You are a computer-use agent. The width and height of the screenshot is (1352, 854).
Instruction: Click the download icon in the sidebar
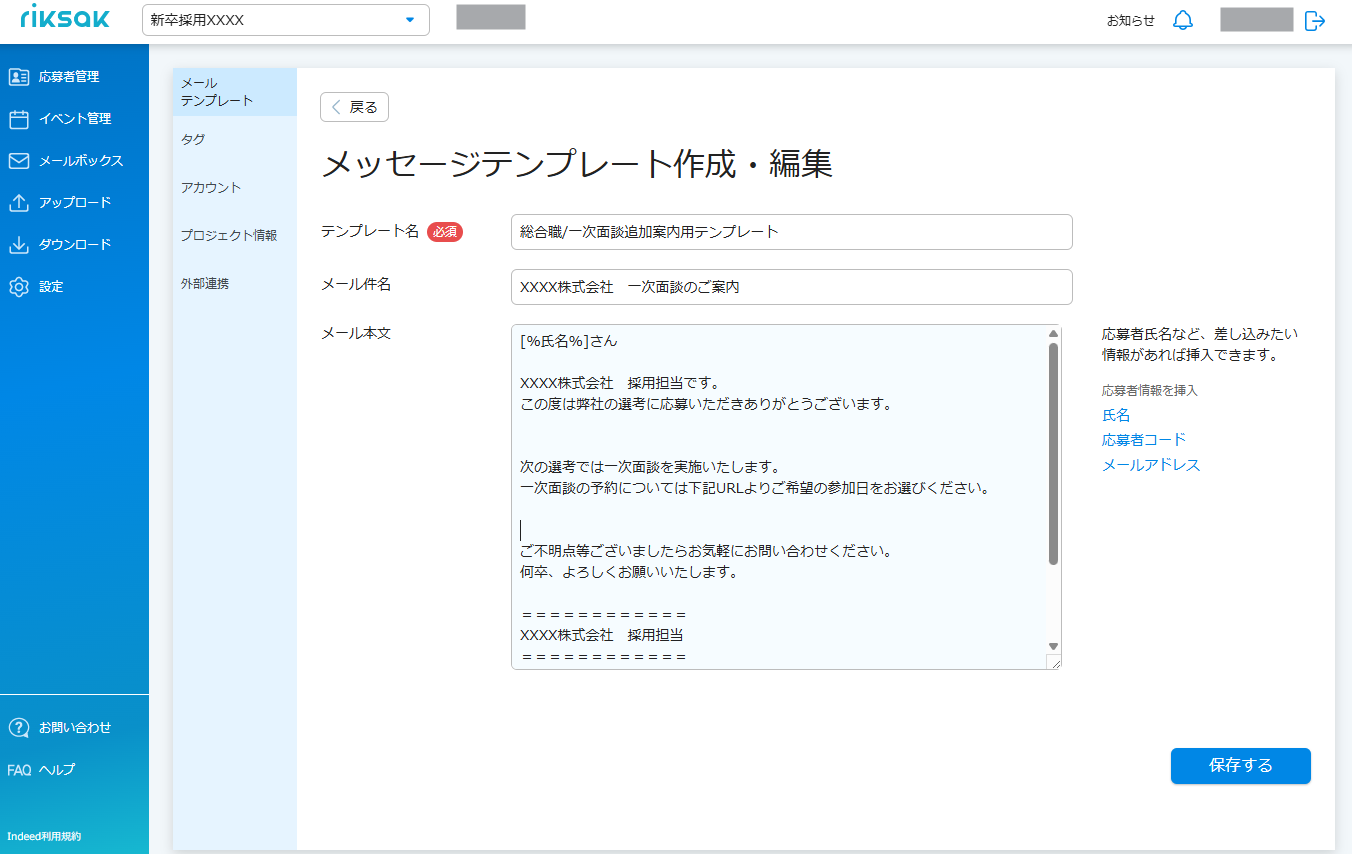click(x=18, y=245)
